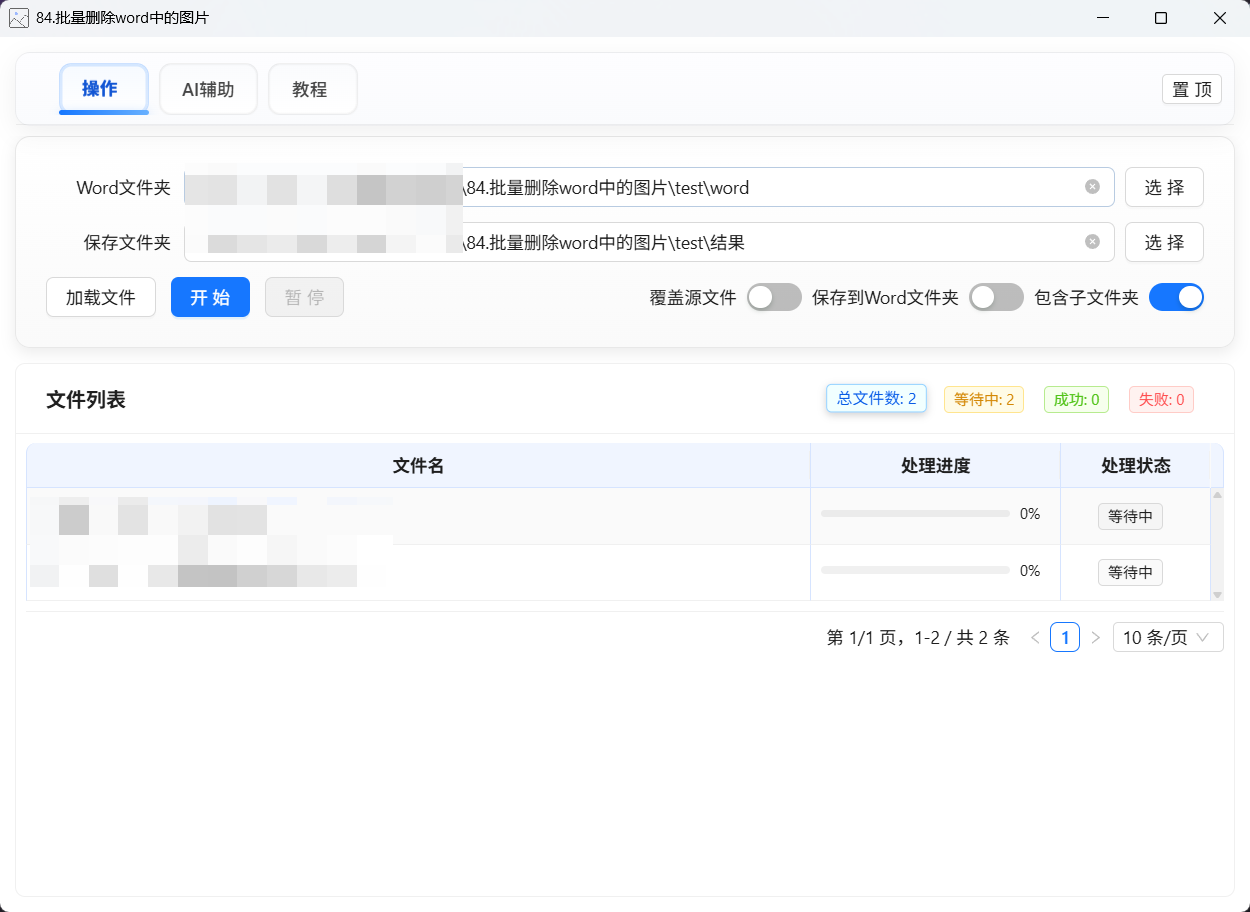Click the 等待中: 2 count badge
Image resolution: width=1250 pixels, height=912 pixels.
click(x=983, y=399)
